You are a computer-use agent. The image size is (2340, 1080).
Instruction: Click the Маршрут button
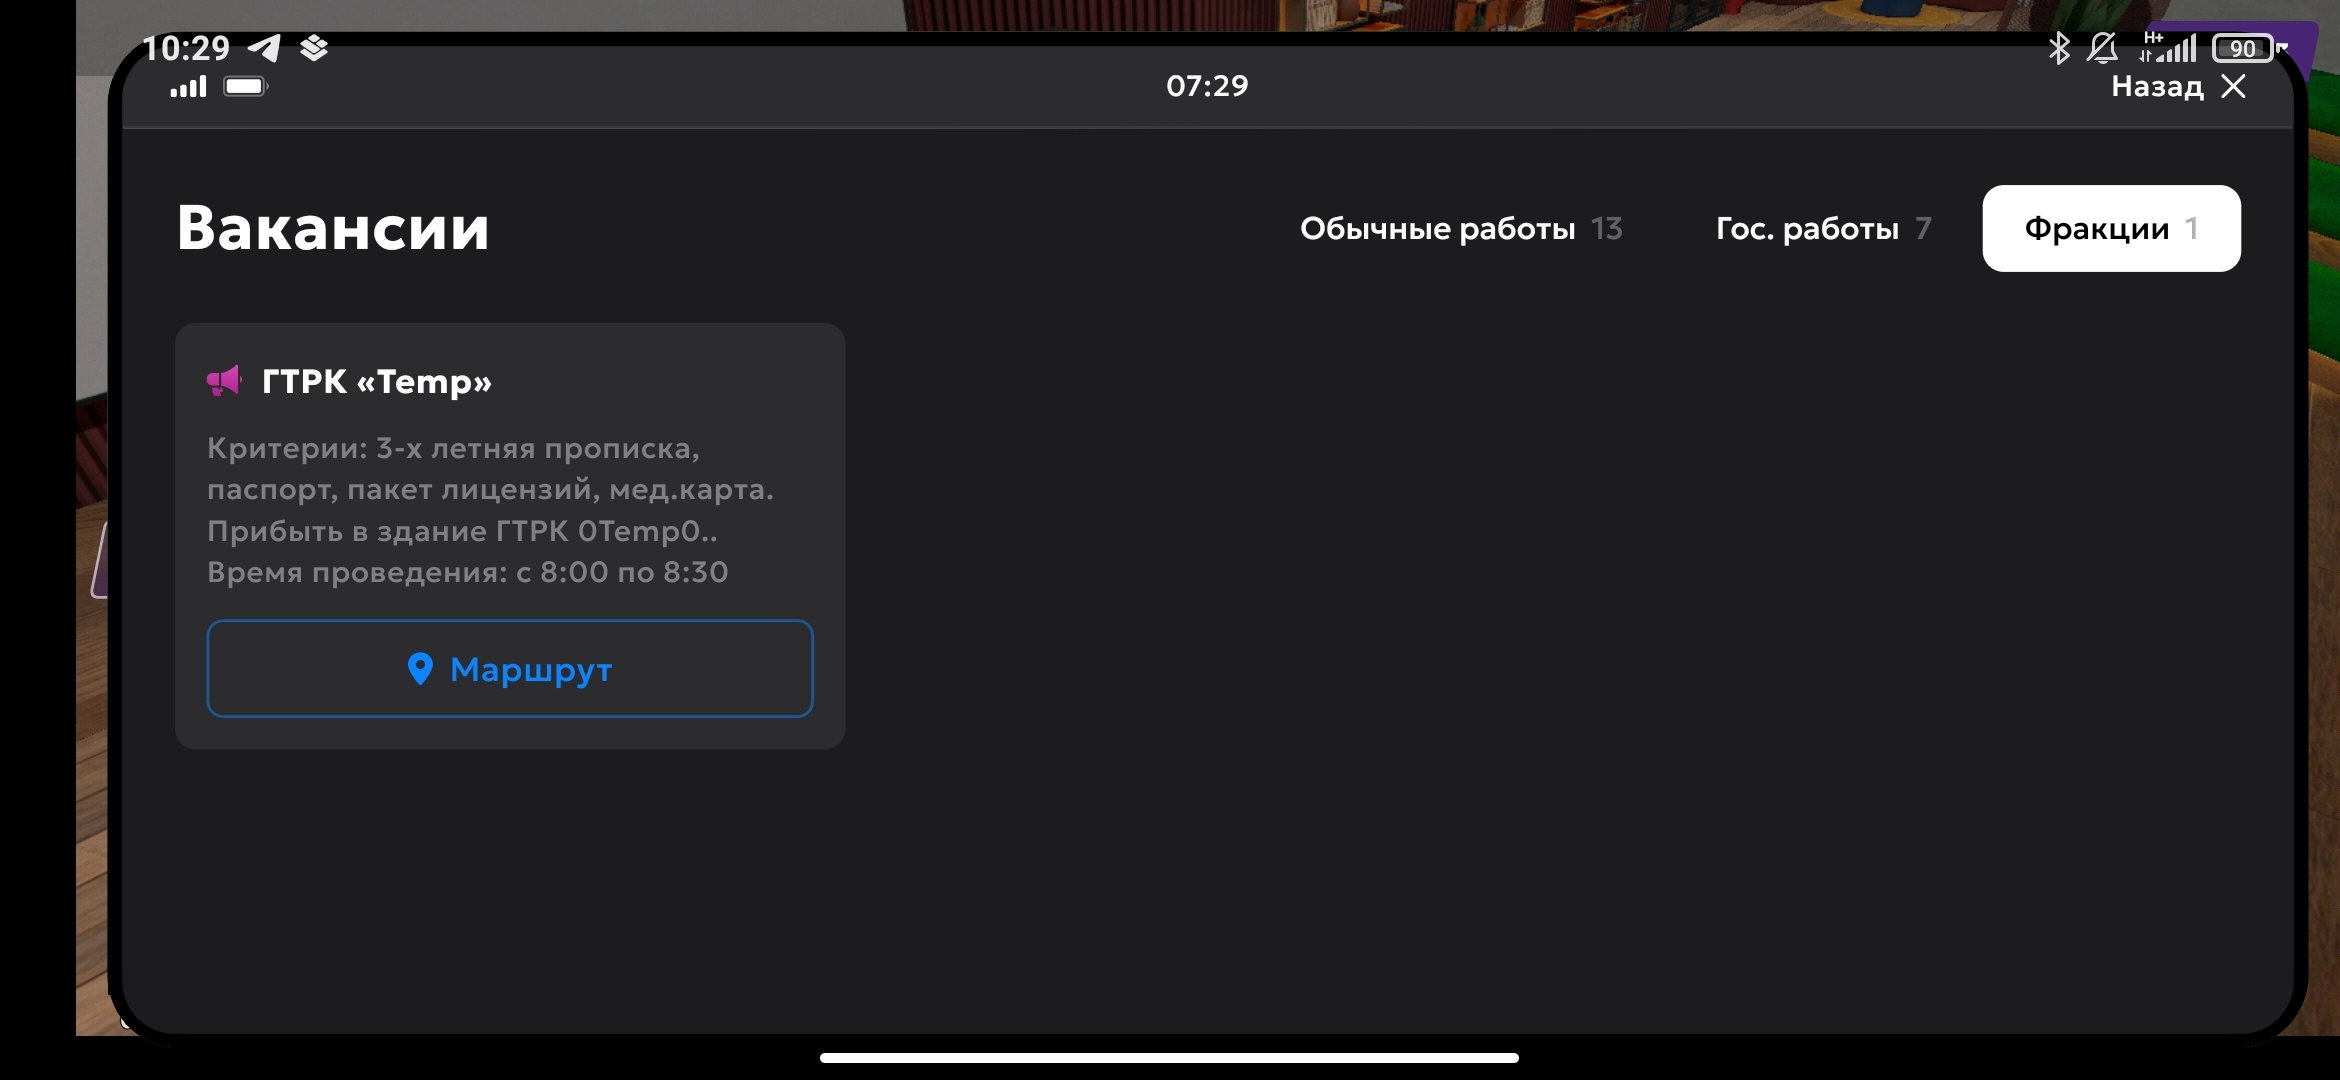pos(510,668)
